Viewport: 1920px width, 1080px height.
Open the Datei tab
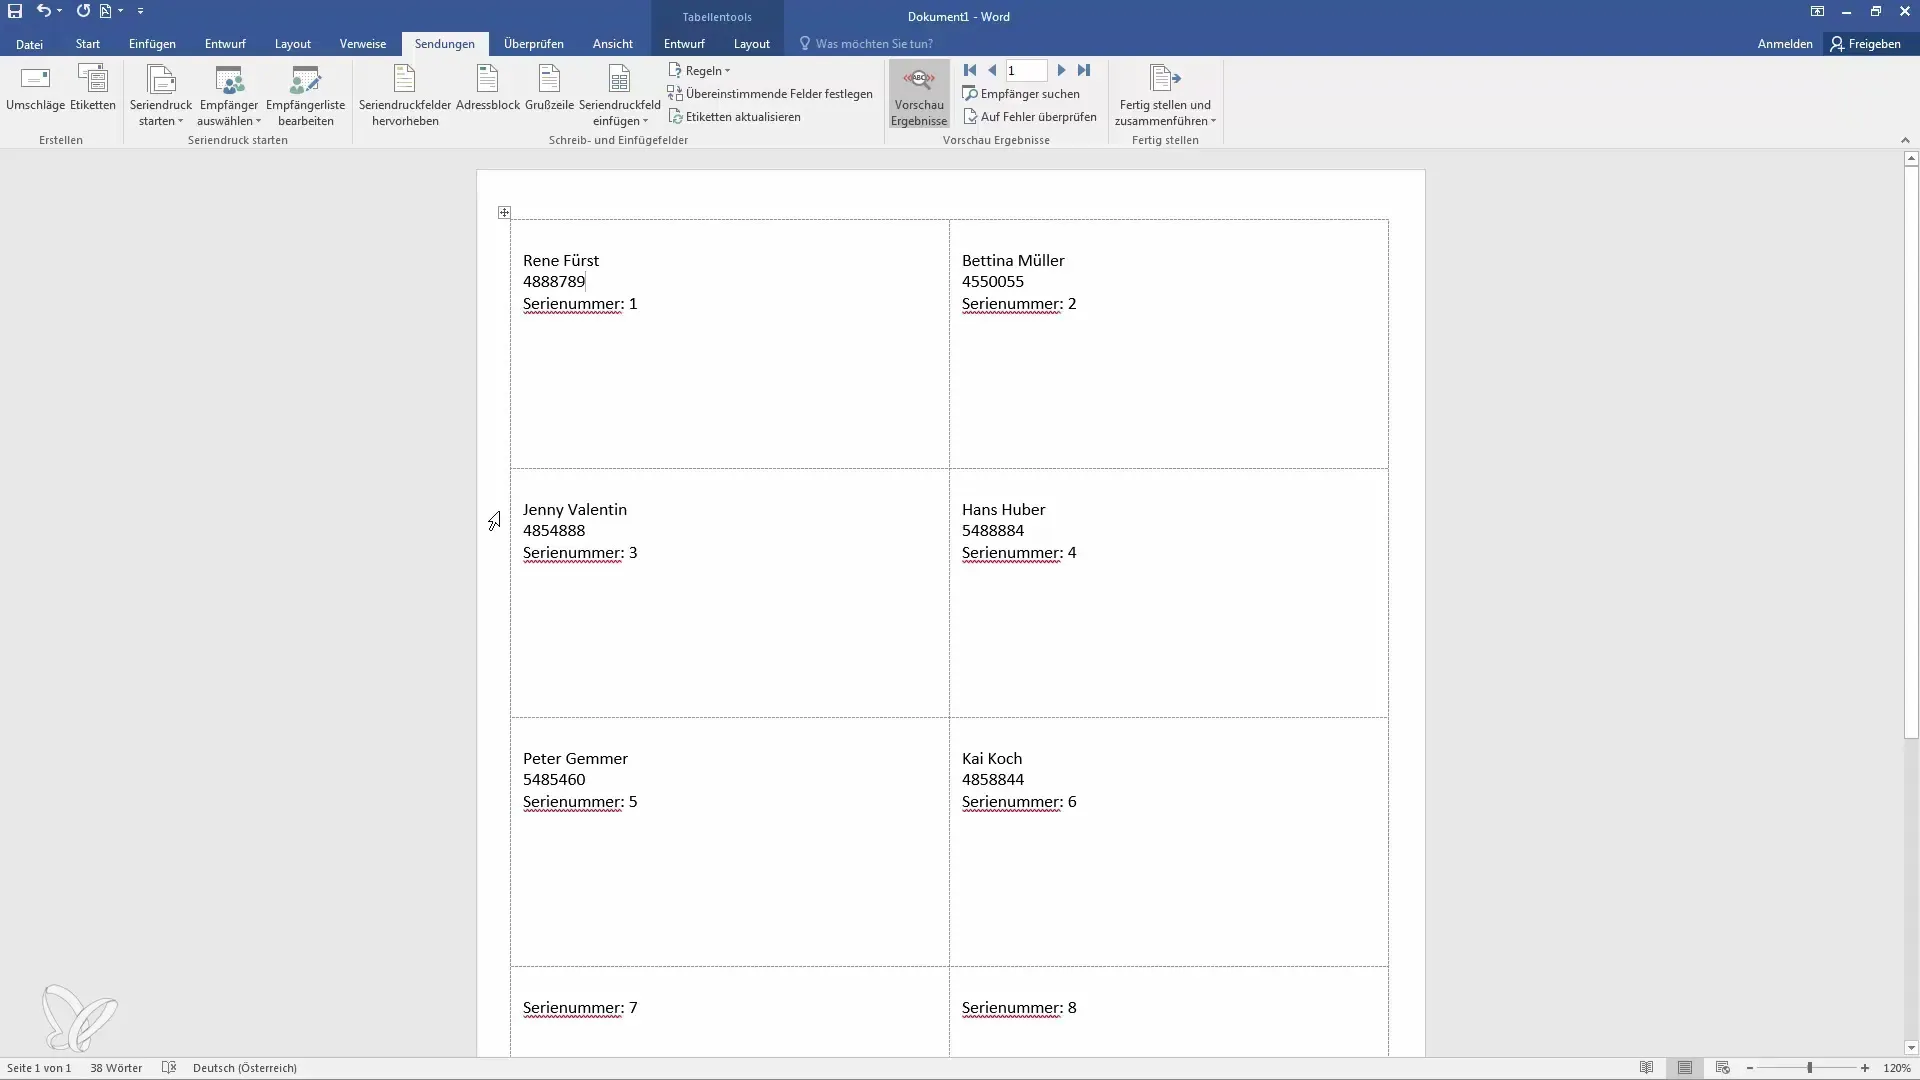point(29,44)
